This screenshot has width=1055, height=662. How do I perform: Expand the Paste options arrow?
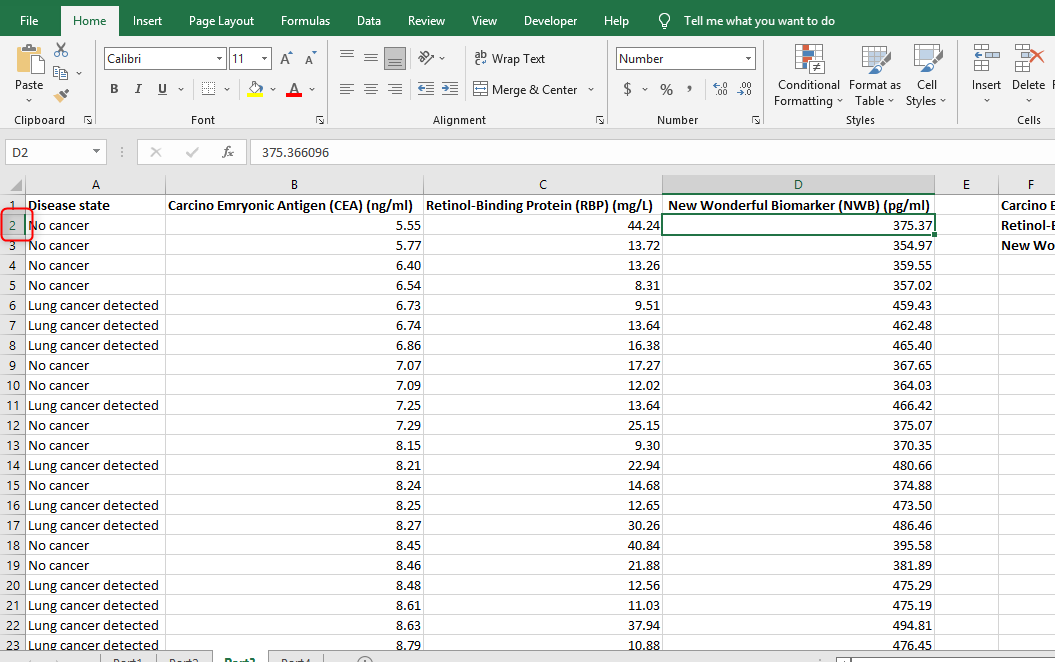pos(29,100)
